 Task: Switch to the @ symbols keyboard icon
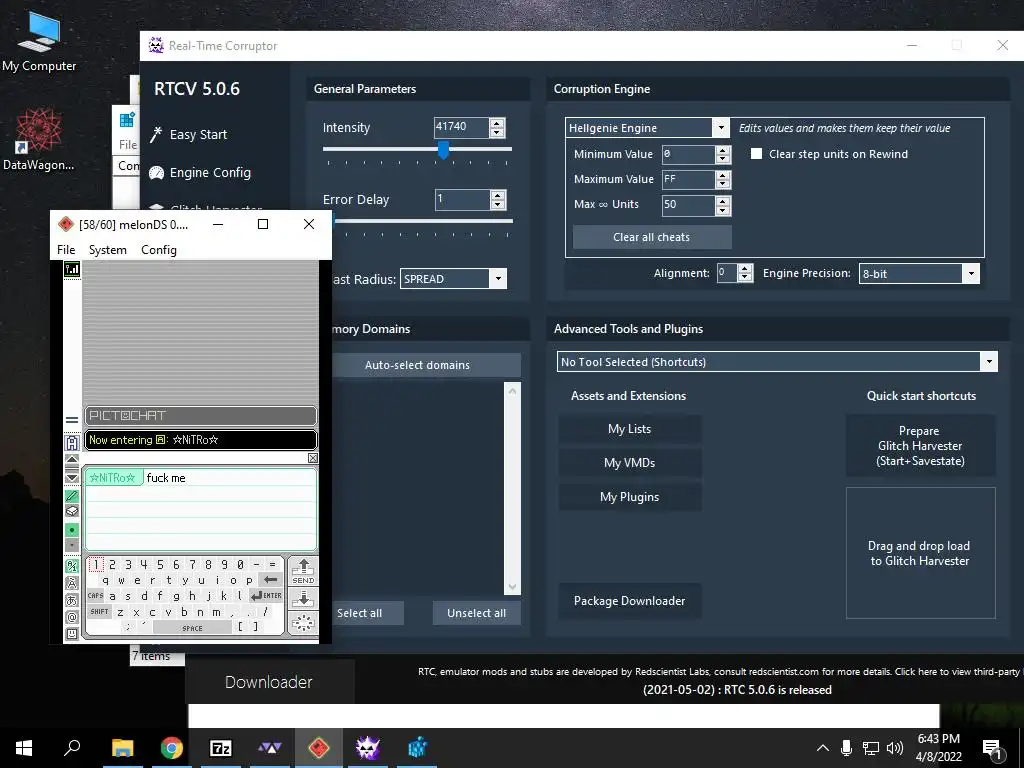[x=72, y=616]
